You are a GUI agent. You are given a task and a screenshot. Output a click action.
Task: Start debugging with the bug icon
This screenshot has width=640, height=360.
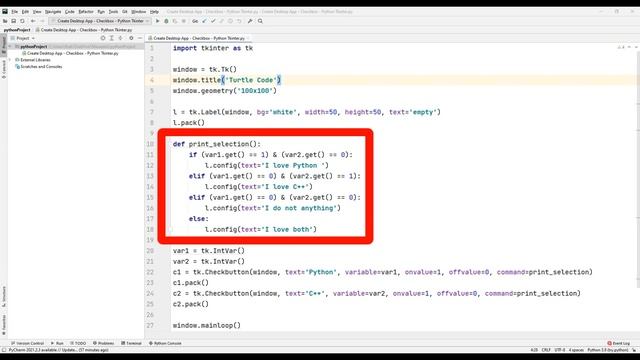(166, 21)
